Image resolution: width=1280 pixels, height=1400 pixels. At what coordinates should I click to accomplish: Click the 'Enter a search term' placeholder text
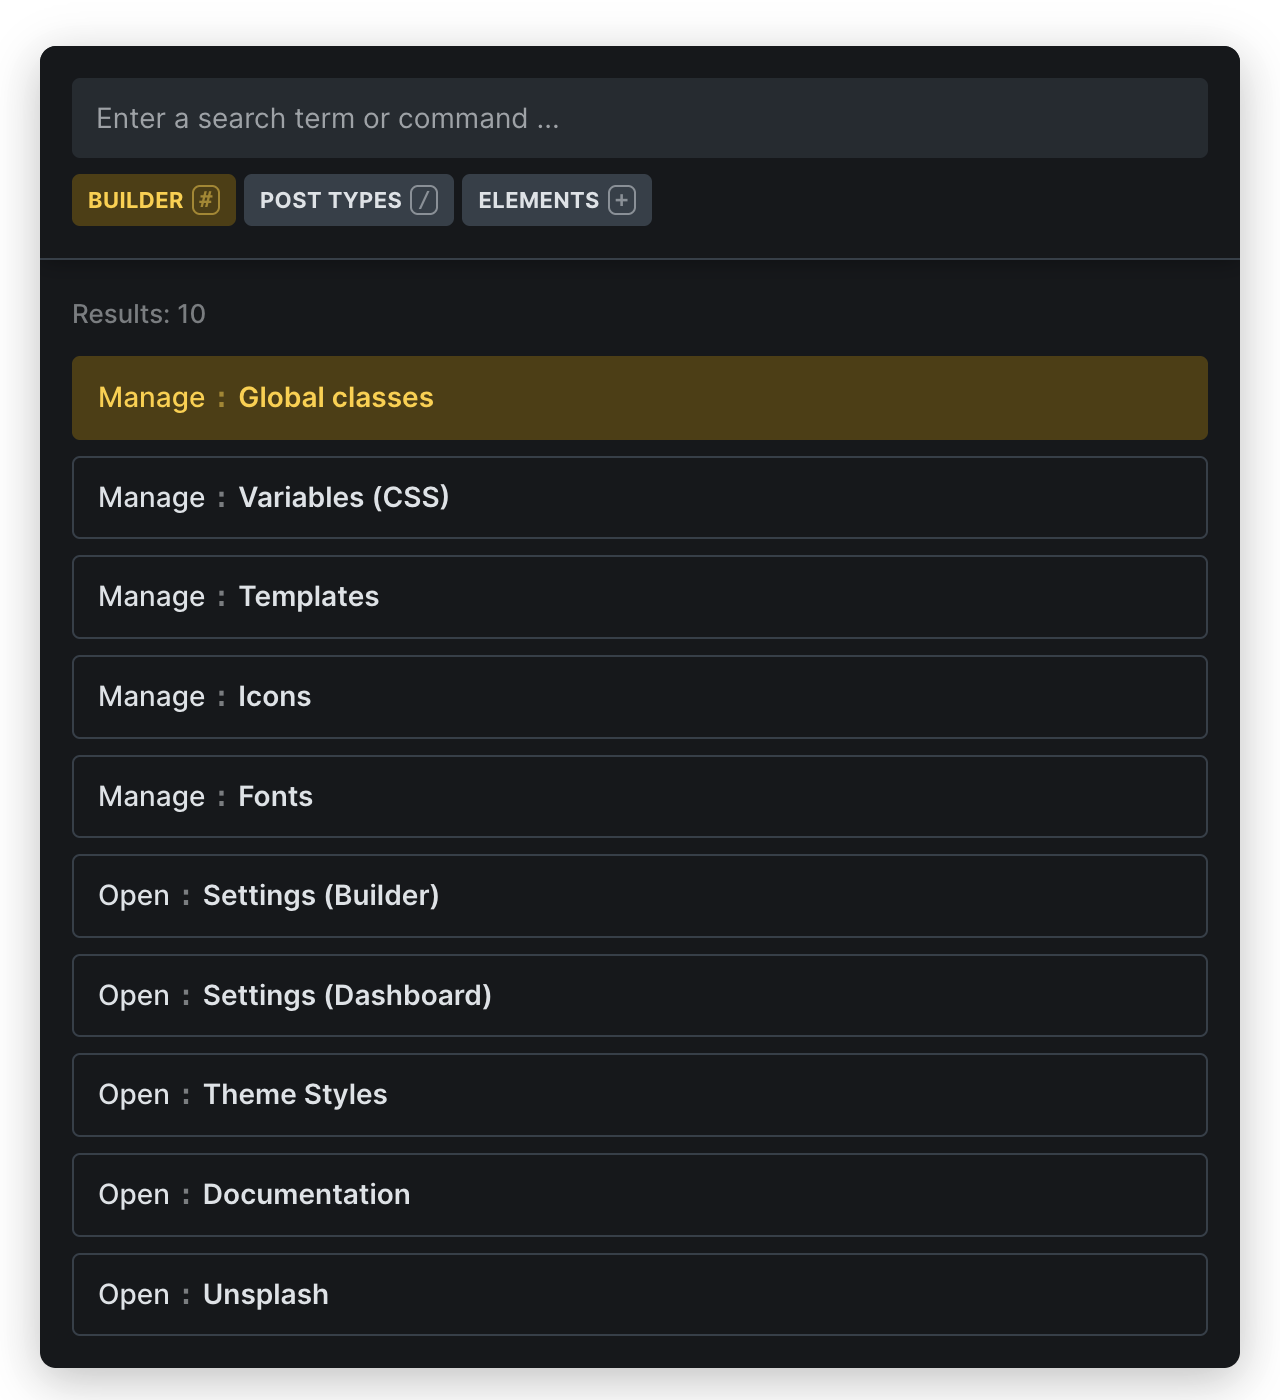point(327,118)
